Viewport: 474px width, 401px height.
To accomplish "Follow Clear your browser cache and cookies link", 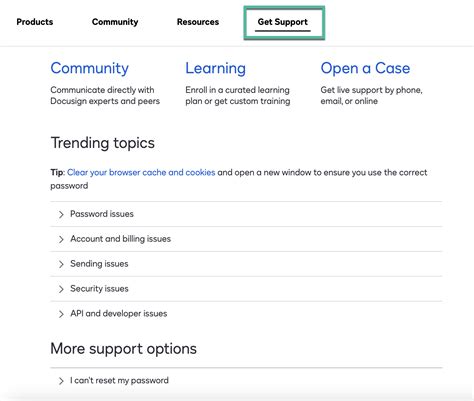I will coord(141,172).
